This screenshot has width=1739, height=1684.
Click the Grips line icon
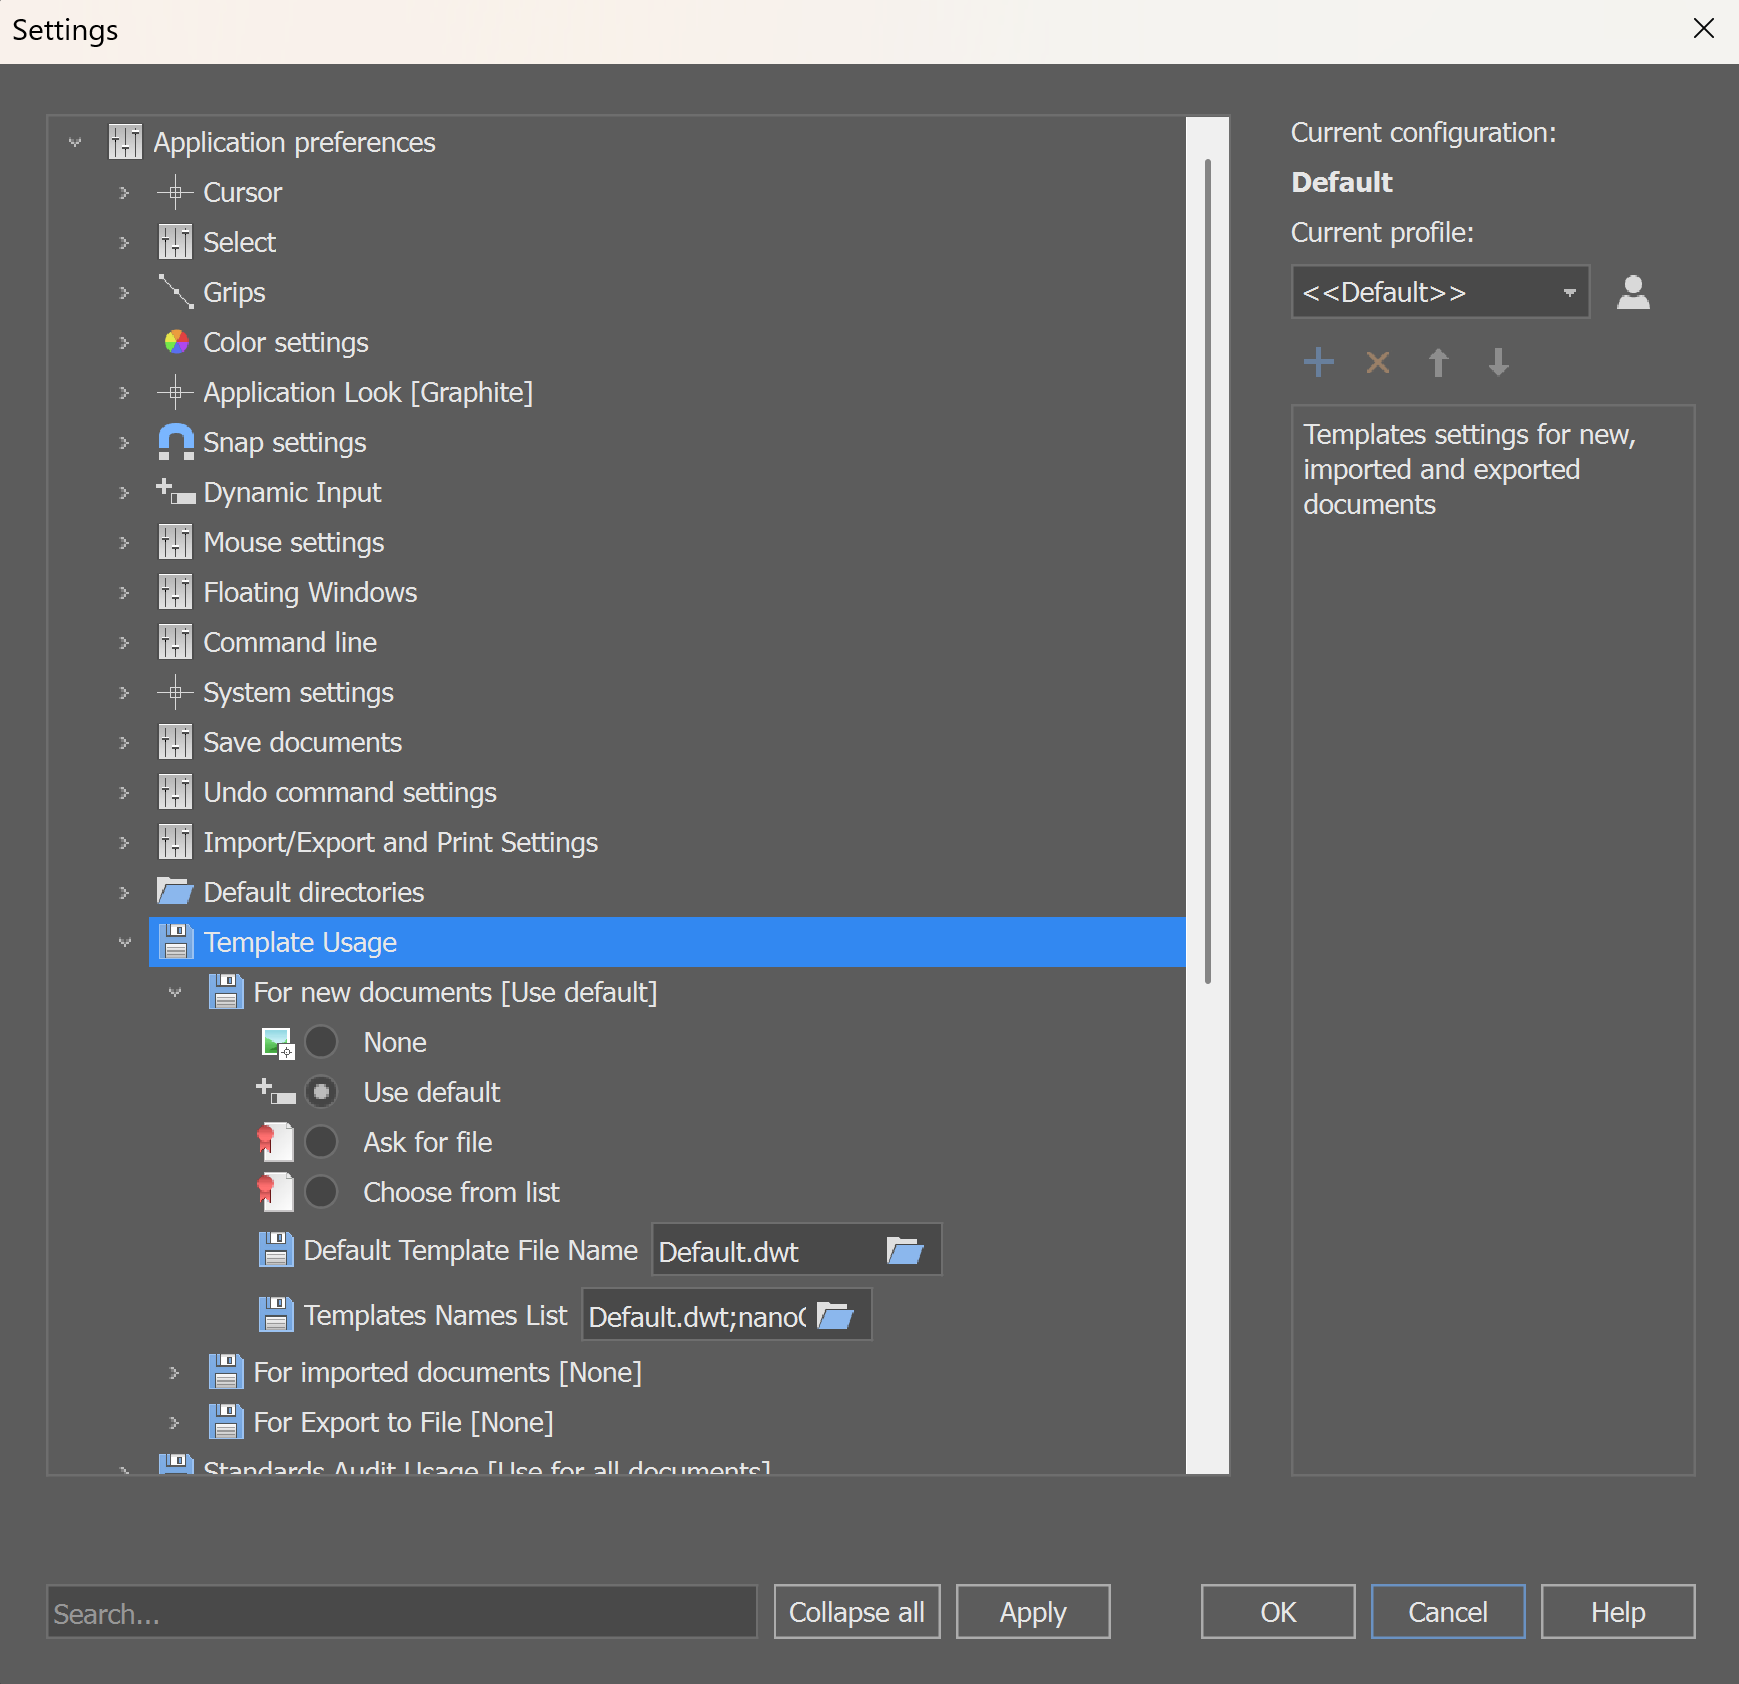[176, 292]
